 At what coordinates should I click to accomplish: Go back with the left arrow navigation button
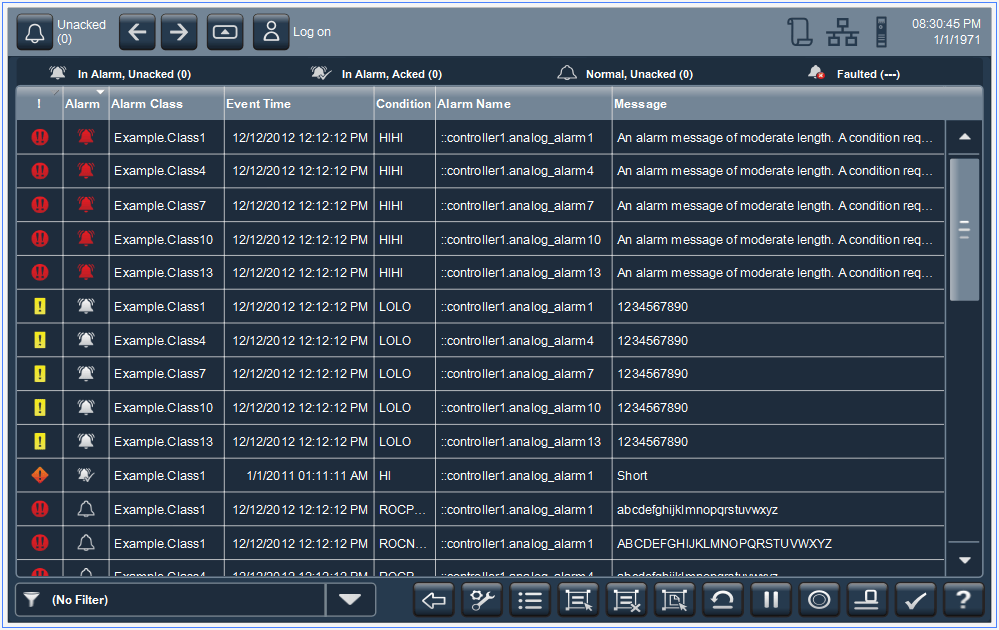tap(137, 32)
